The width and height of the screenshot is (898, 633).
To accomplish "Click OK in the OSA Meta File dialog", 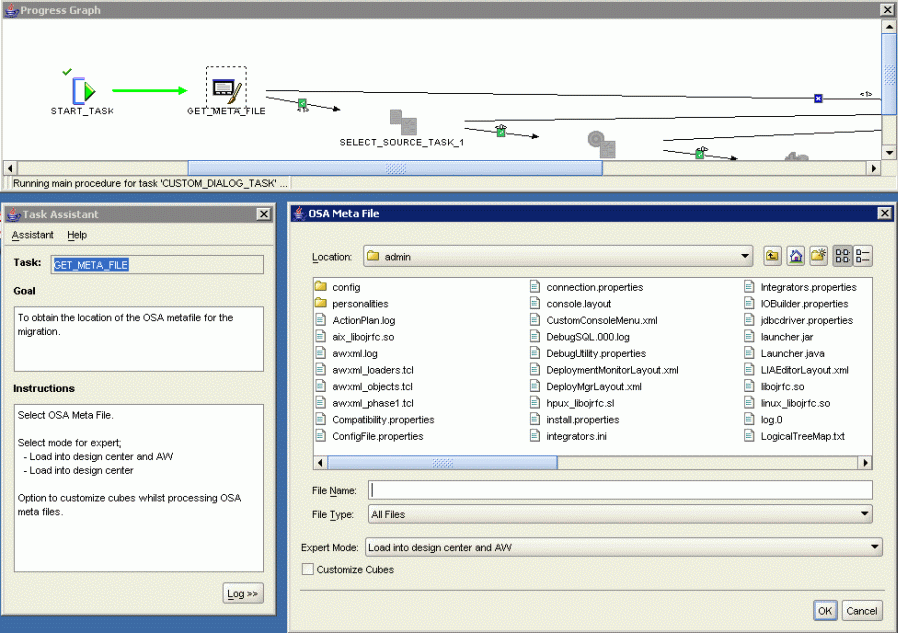I will point(824,610).
